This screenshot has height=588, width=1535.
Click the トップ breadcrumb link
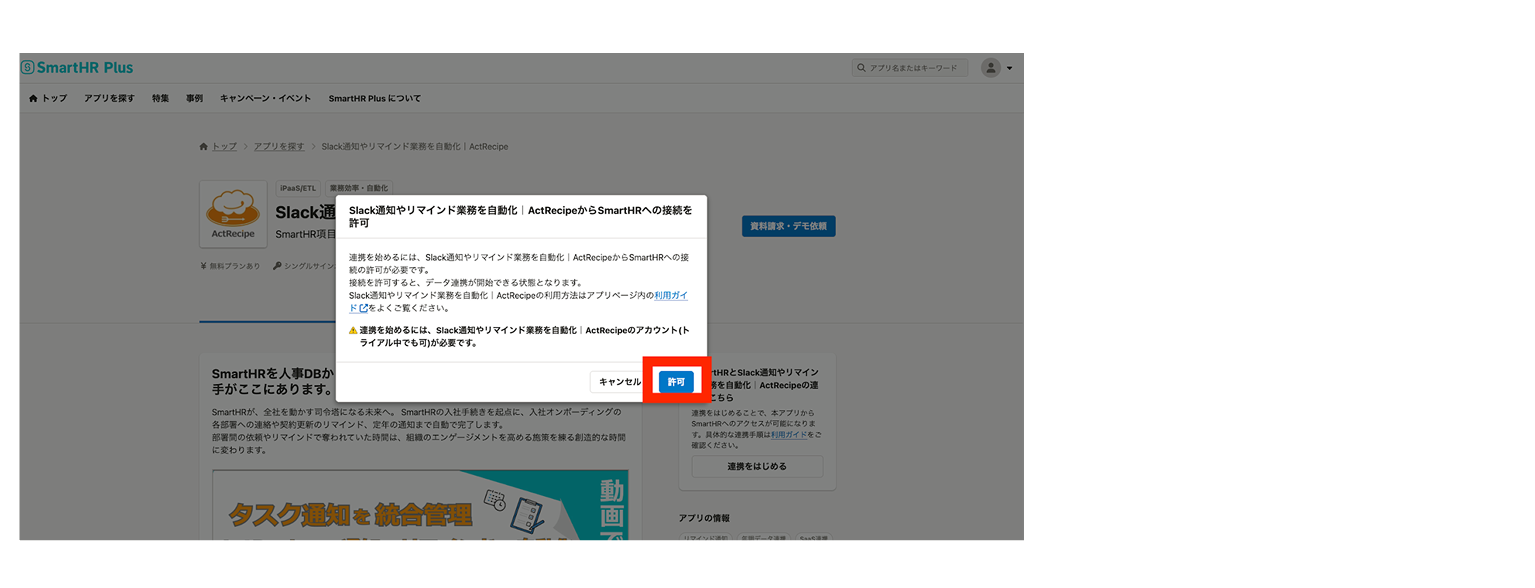(223, 147)
